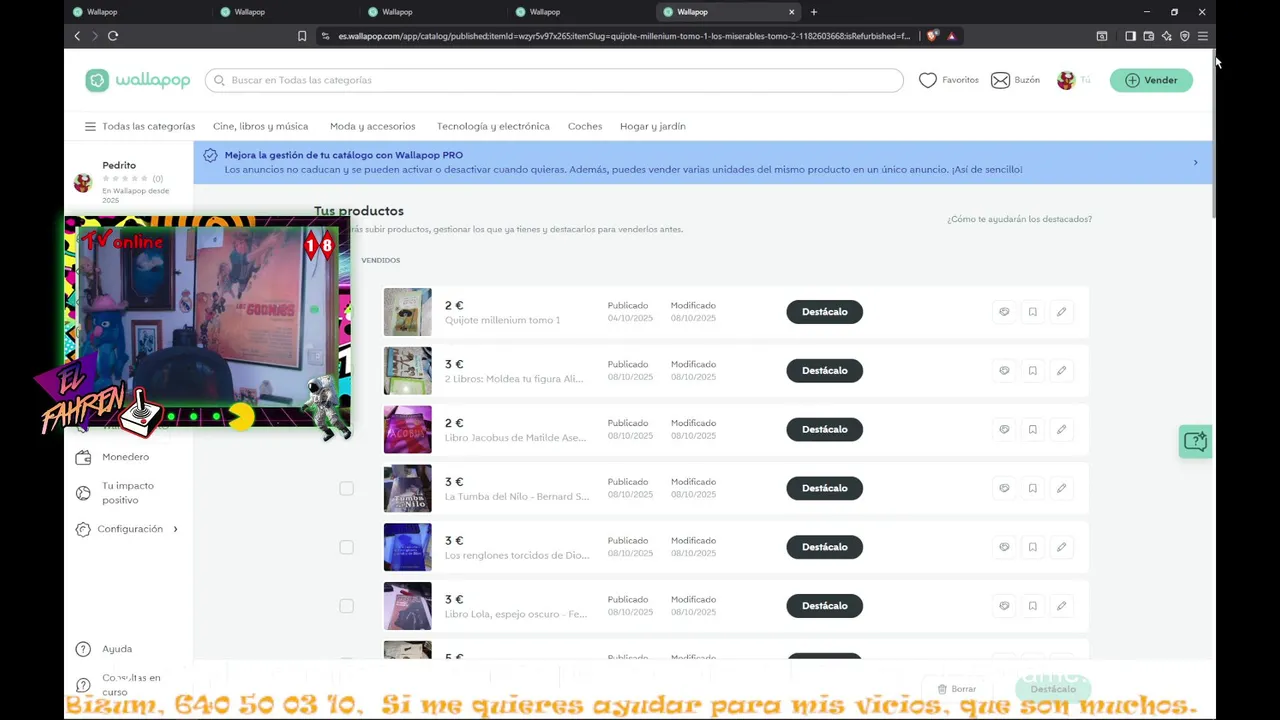
Task: Click handshake icon on Libro Jacobus row
Action: click(1004, 429)
